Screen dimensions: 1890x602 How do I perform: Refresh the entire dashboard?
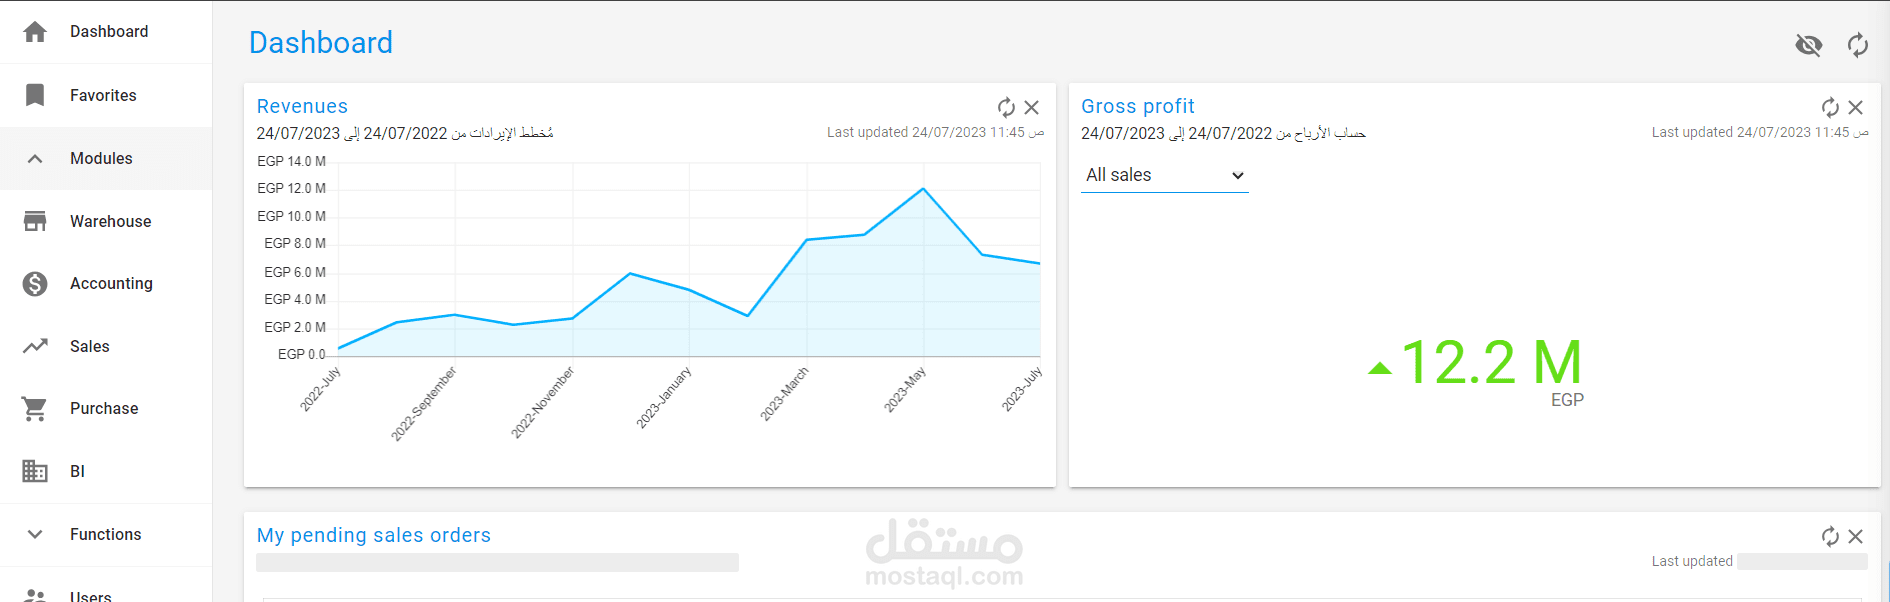(x=1857, y=45)
